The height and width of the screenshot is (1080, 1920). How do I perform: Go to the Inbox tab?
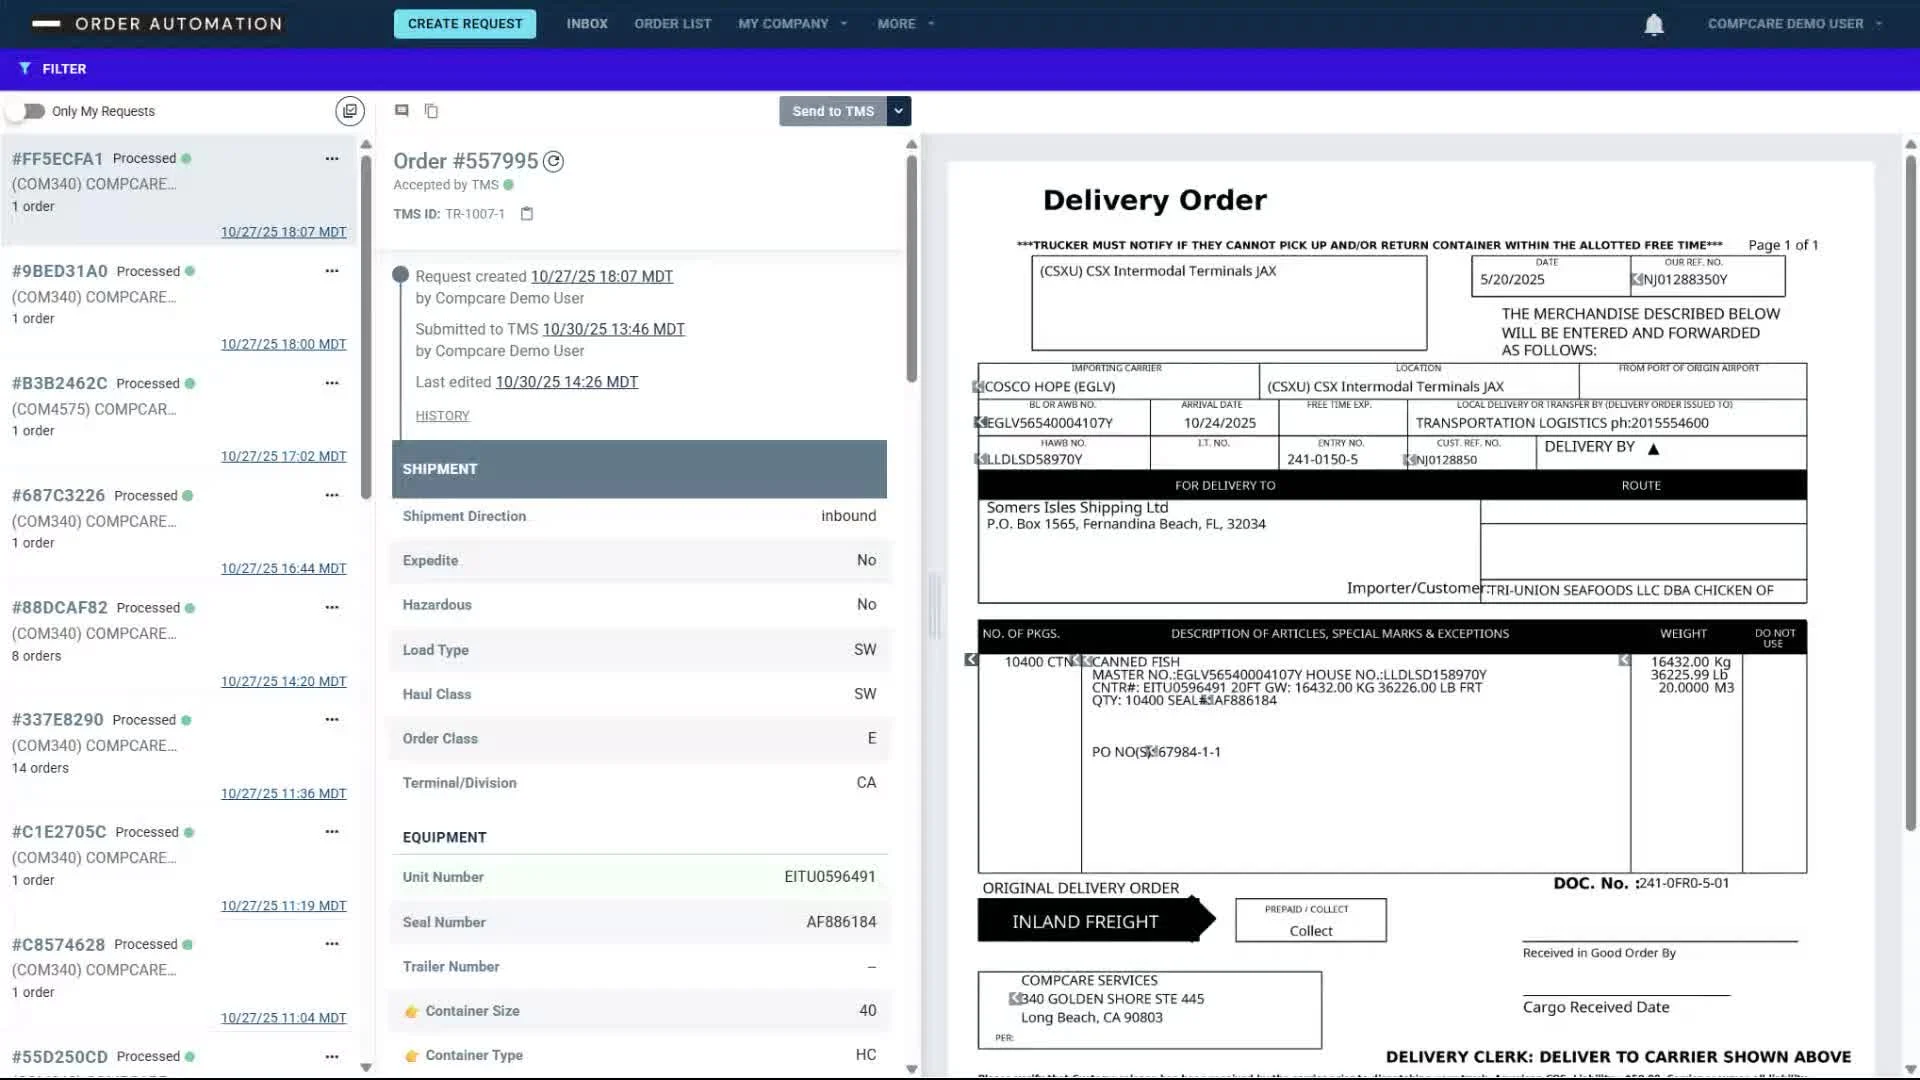(586, 24)
